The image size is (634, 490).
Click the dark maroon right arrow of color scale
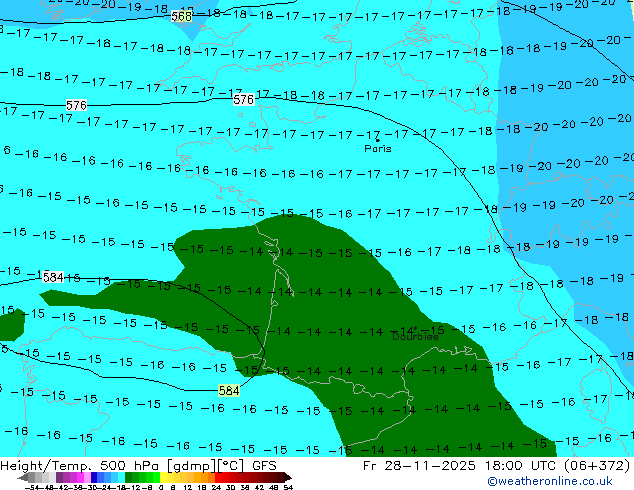[287, 477]
